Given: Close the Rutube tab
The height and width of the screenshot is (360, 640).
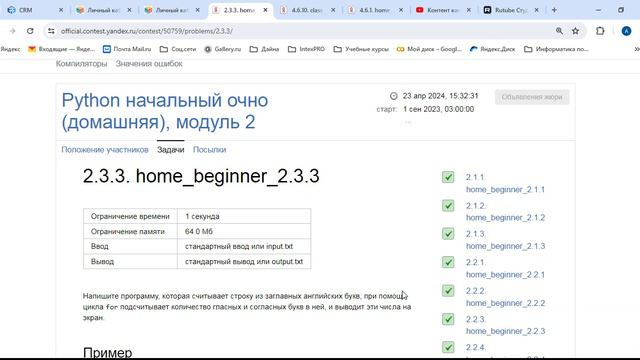Looking at the screenshot, I should click(536, 10).
